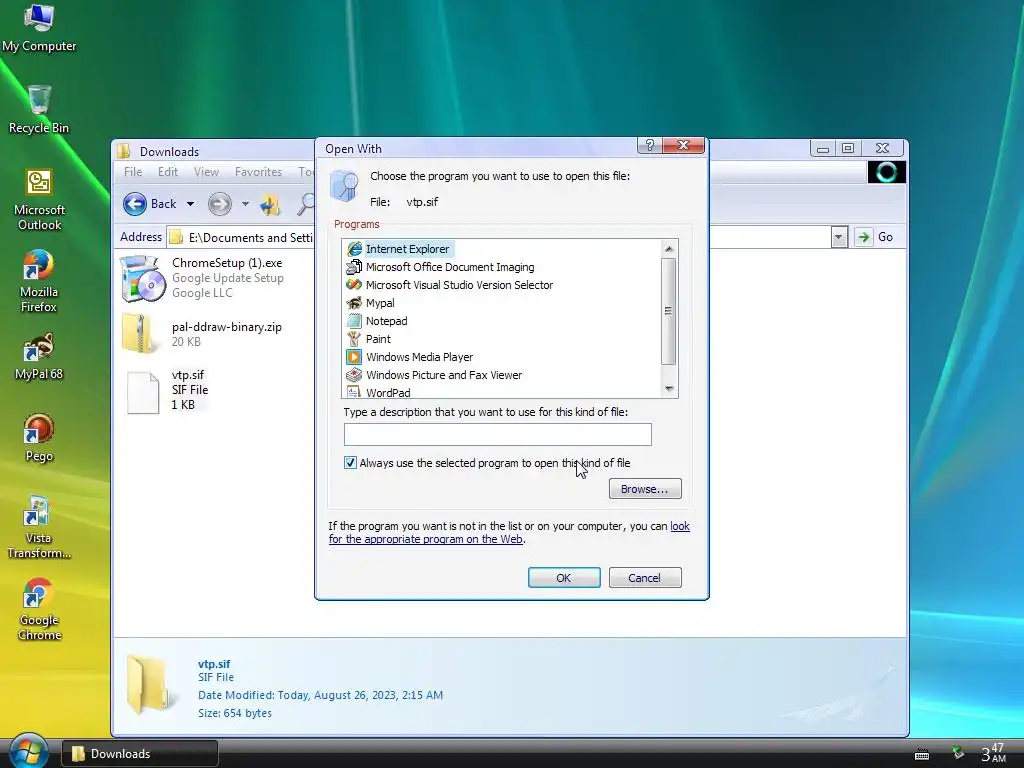Open My Computer desktop icon

point(39,27)
